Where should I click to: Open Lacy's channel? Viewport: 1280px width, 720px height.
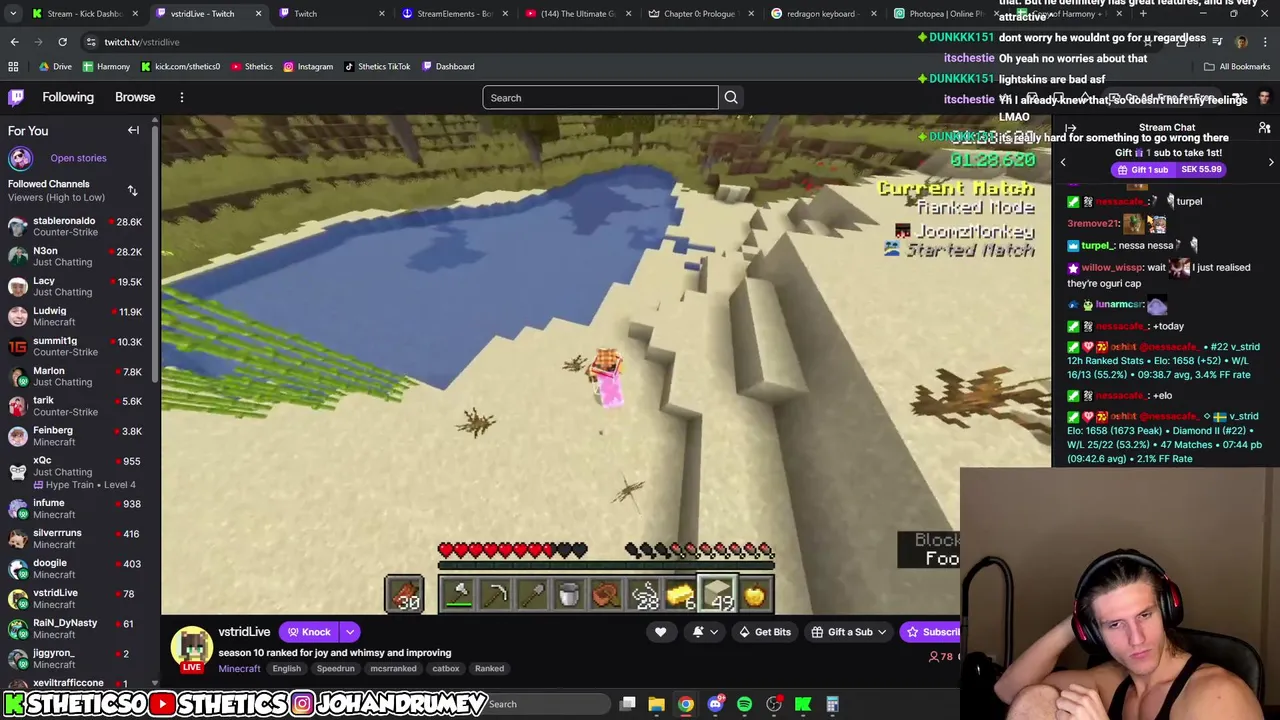pyautogui.click(x=76, y=286)
